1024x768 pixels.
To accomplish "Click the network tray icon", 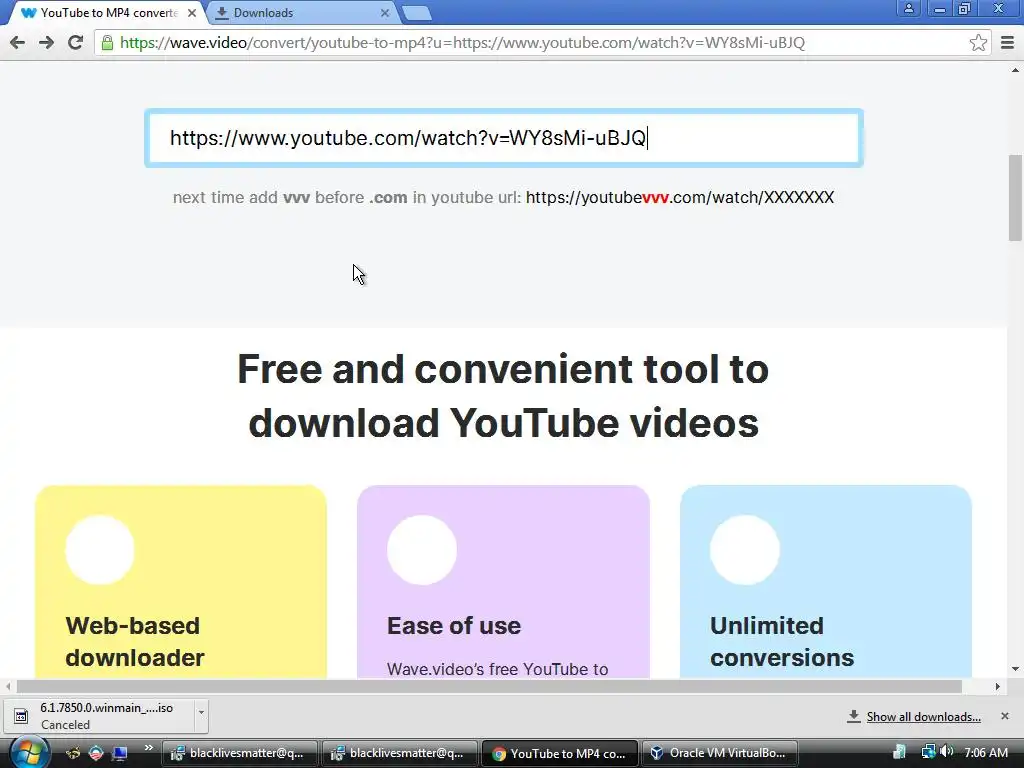I will click(x=927, y=752).
